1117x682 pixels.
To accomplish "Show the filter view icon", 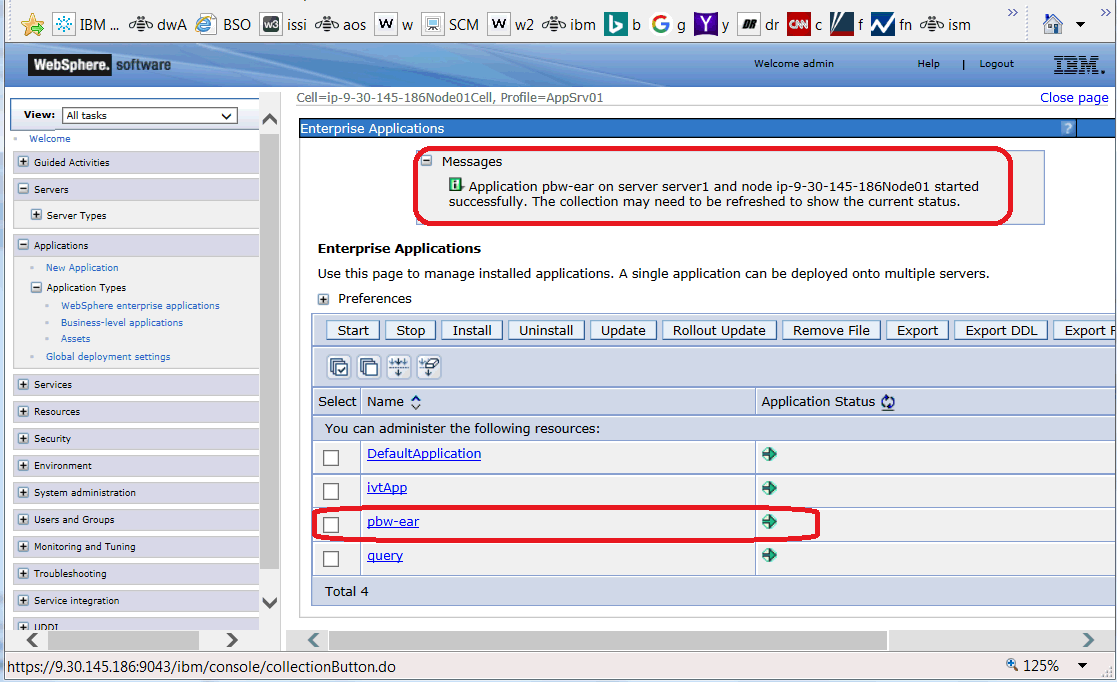I will click(399, 367).
